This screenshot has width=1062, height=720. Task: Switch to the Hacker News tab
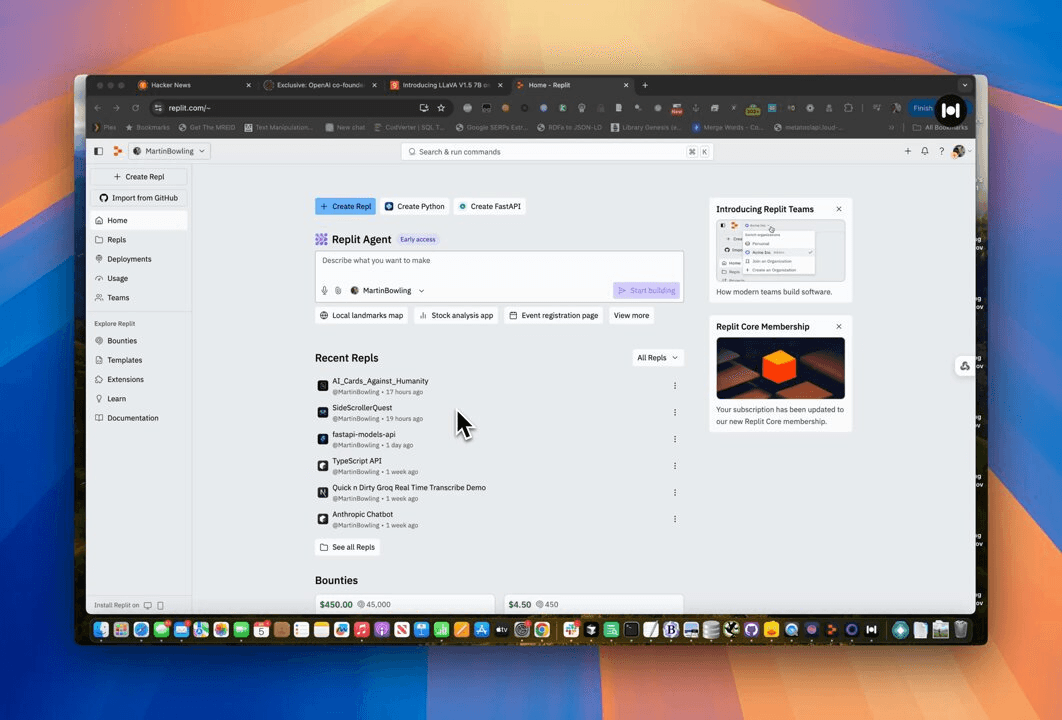coord(171,85)
